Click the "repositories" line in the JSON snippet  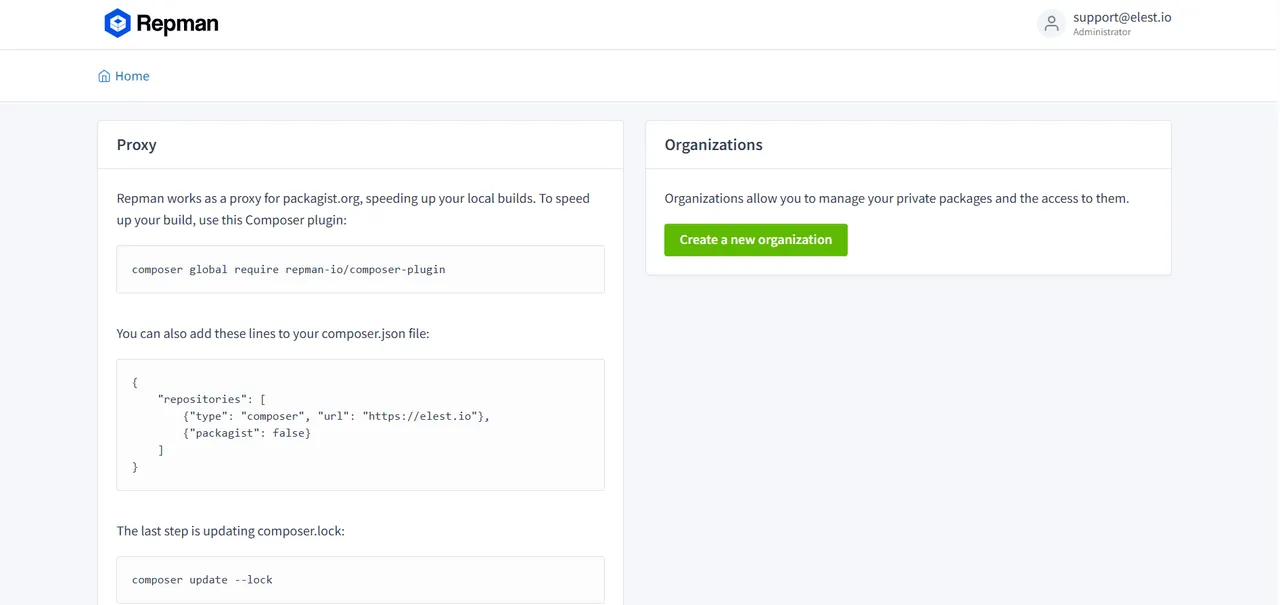click(211, 399)
